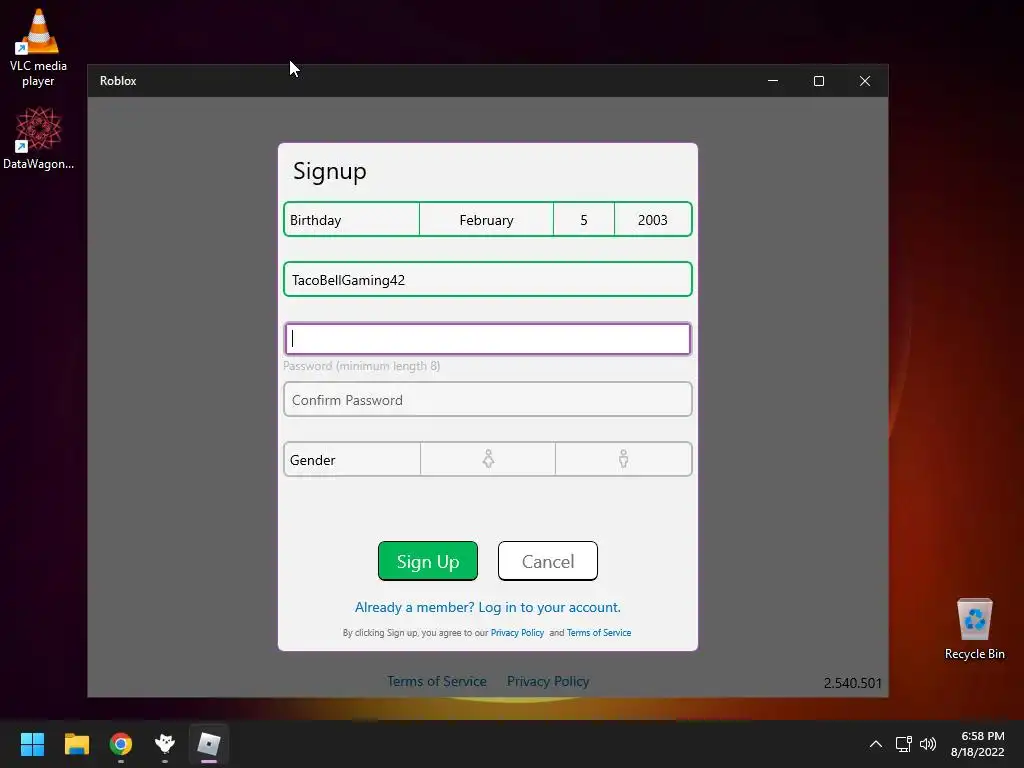1024x768 pixels.
Task: Click the Signup heading
Action: pyautogui.click(x=330, y=171)
